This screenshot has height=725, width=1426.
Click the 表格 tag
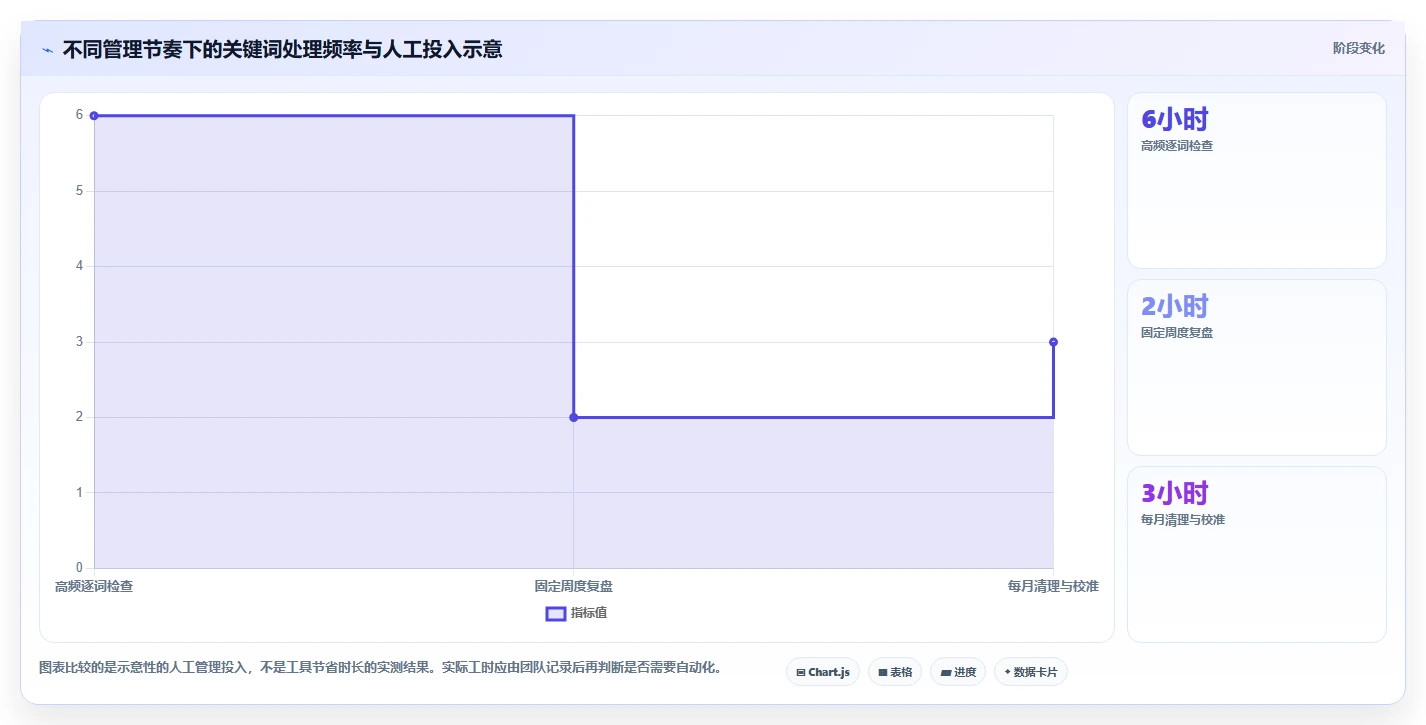pyautogui.click(x=895, y=672)
